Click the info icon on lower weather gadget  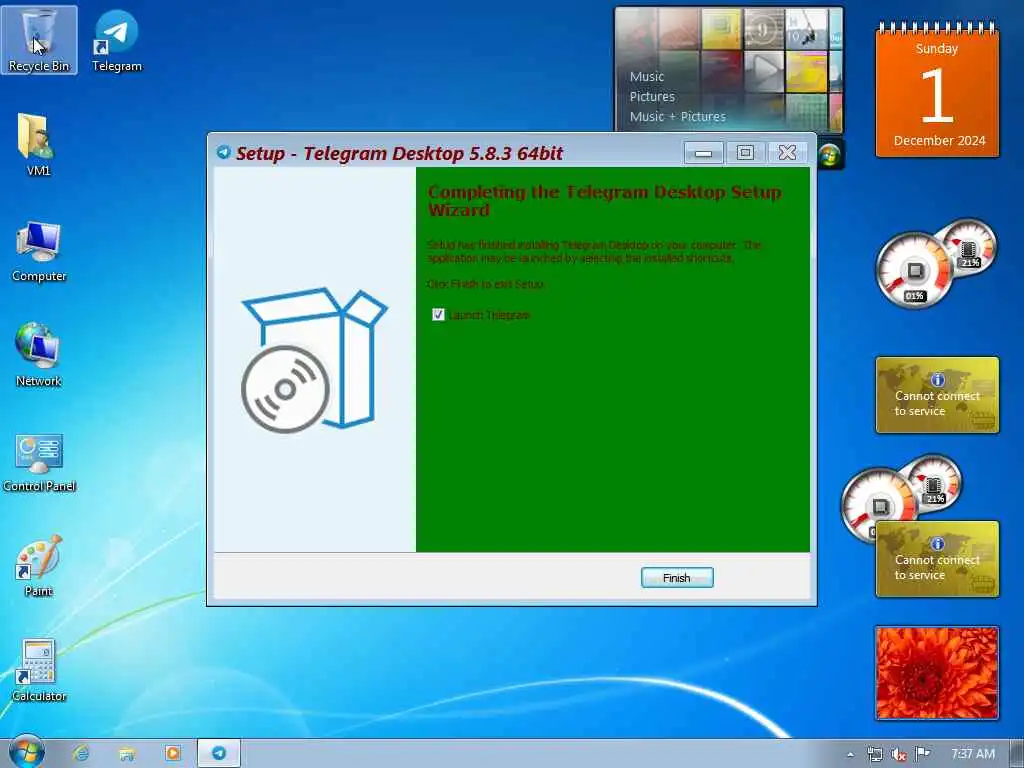click(x=937, y=543)
